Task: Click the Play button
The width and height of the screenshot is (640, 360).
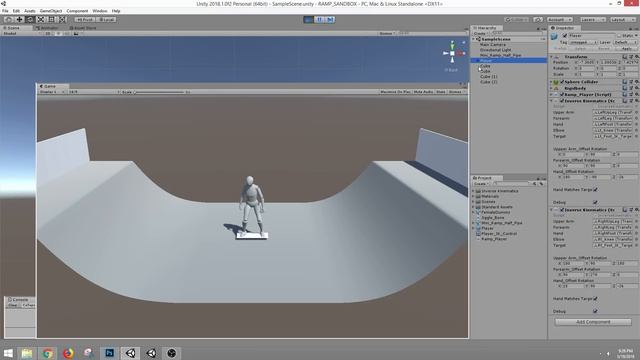Action: point(309,20)
